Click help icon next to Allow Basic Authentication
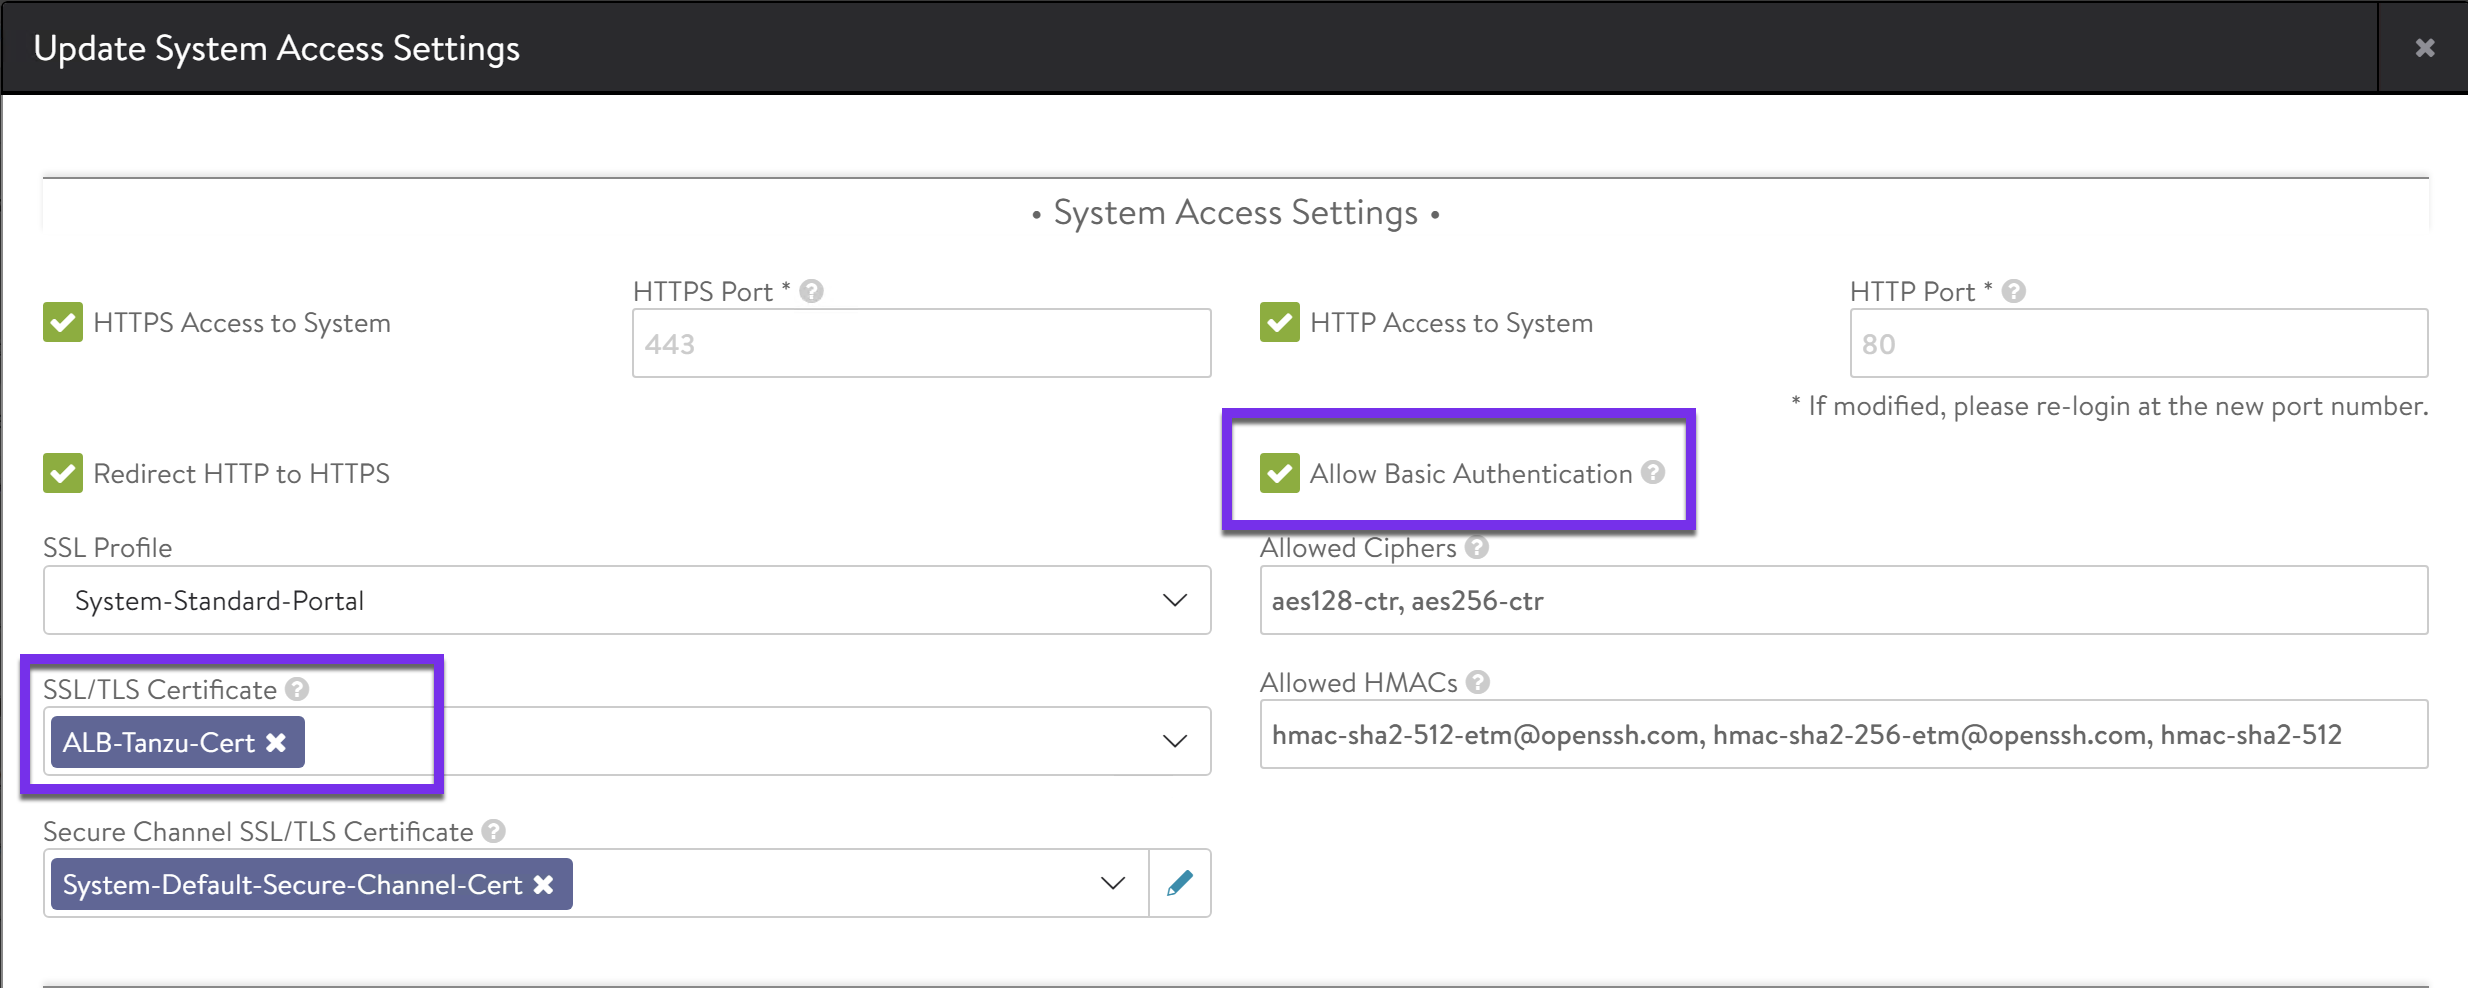 pos(1654,472)
